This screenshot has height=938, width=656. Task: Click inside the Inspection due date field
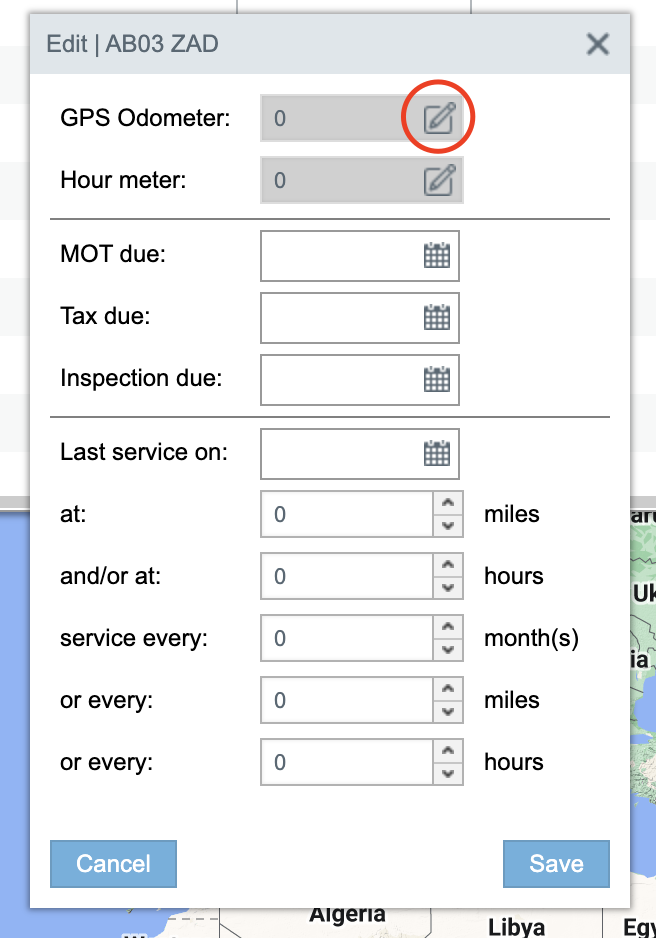coord(340,380)
